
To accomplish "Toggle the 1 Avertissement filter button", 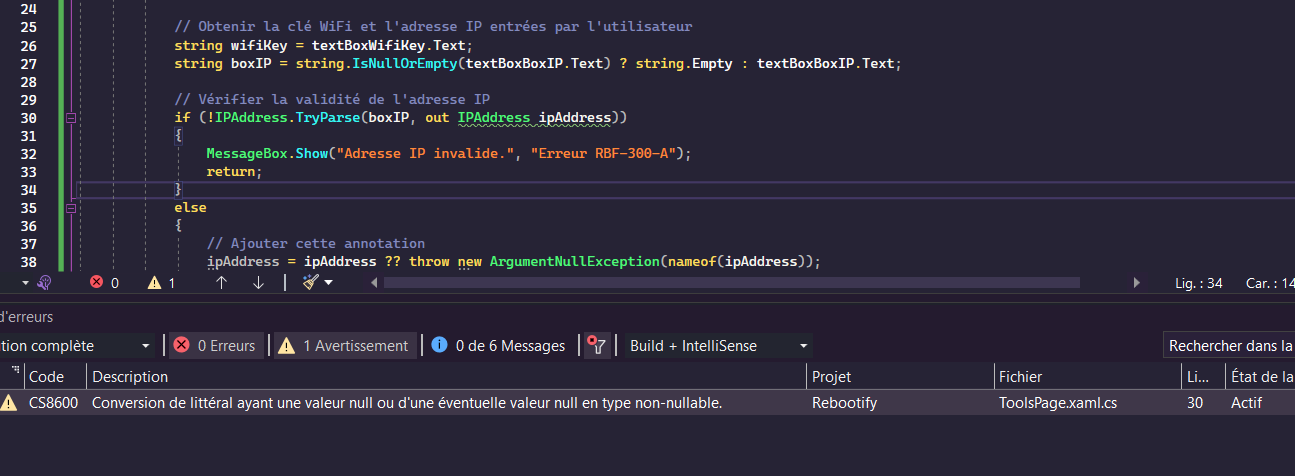I will pos(345,345).
